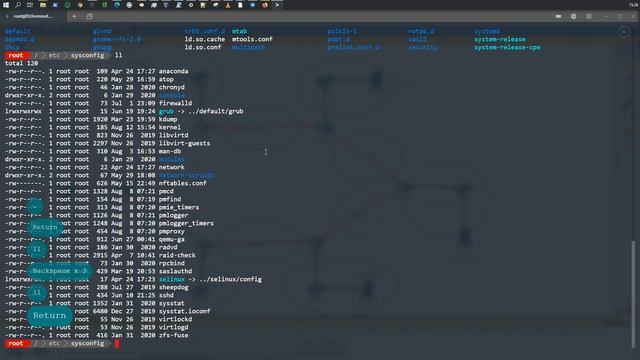The width and height of the screenshot is (640, 360).
Task: Click the atop file name
Action: [166, 79]
